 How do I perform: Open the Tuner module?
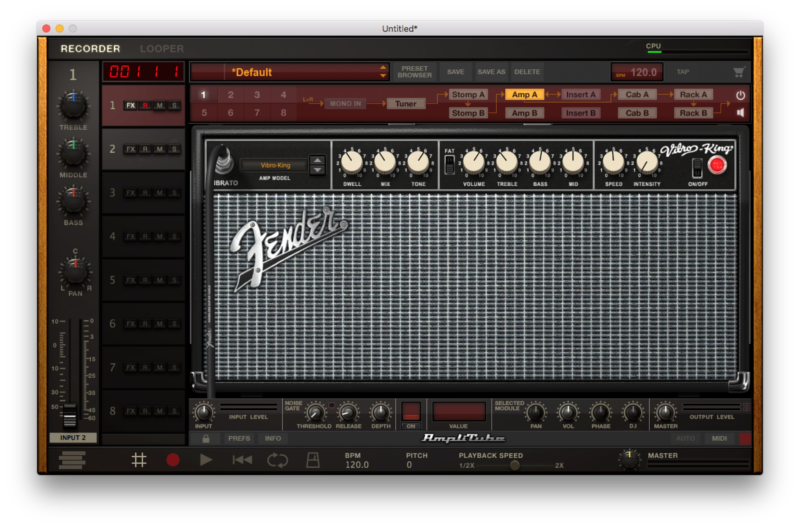point(406,104)
